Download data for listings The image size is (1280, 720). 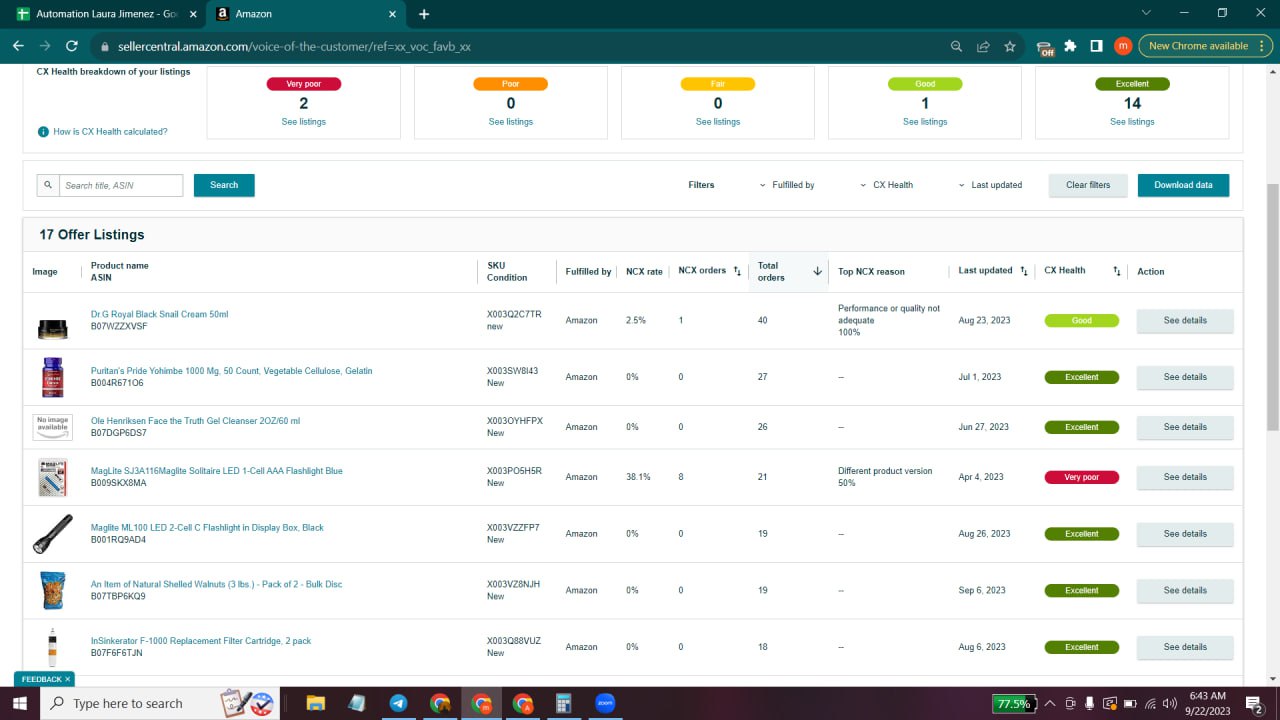click(1183, 185)
